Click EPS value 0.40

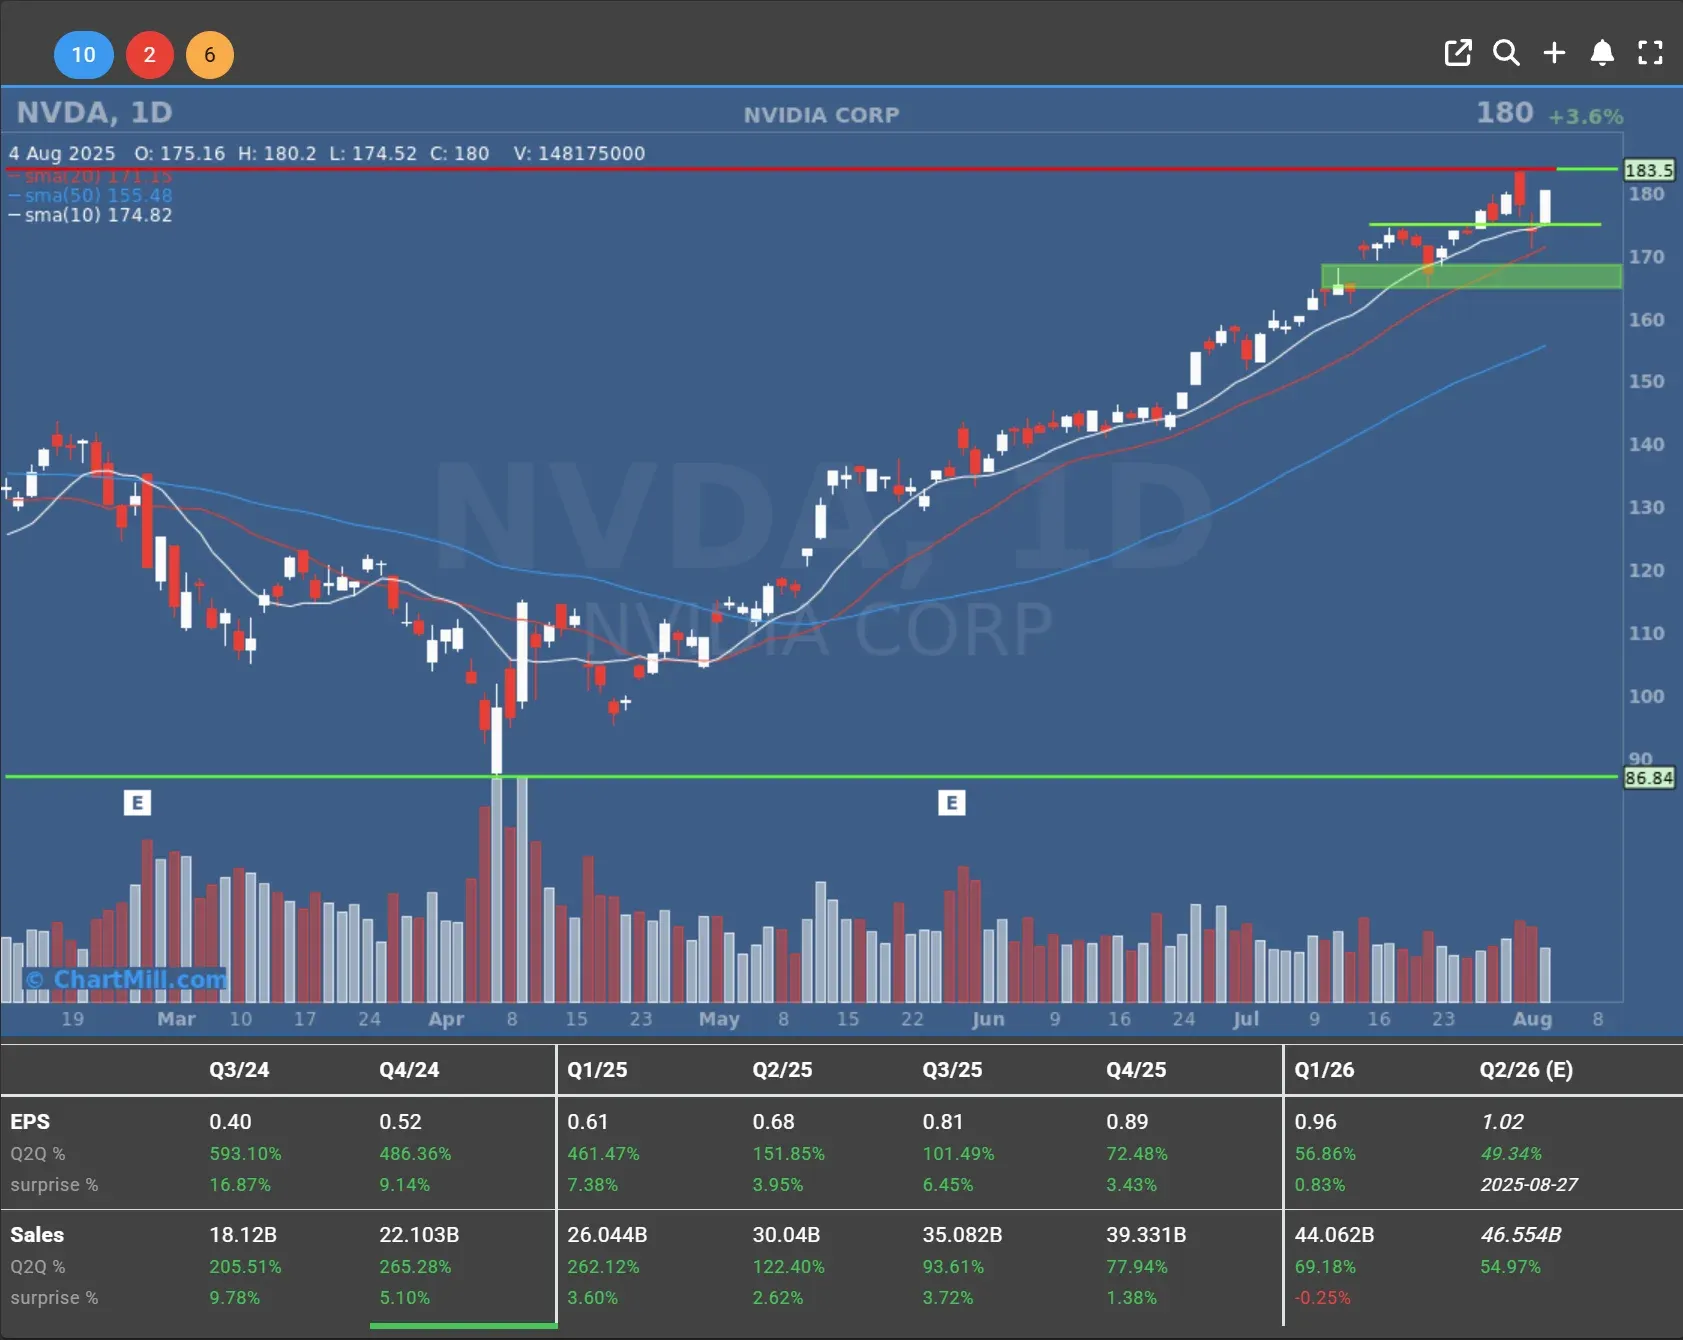(x=230, y=1122)
